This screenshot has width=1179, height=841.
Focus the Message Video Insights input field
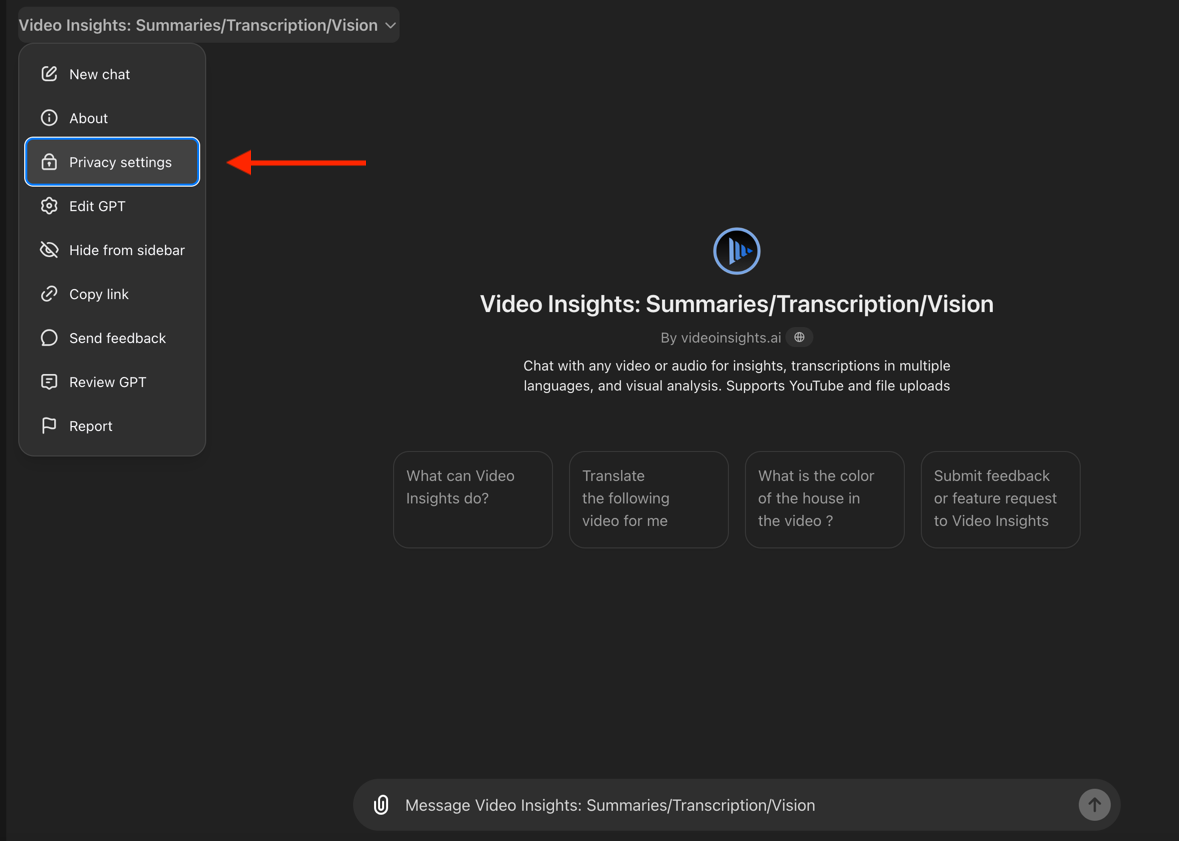click(x=737, y=805)
